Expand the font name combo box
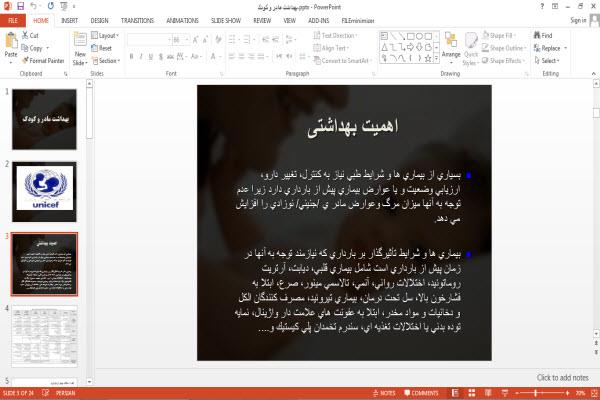 point(169,39)
